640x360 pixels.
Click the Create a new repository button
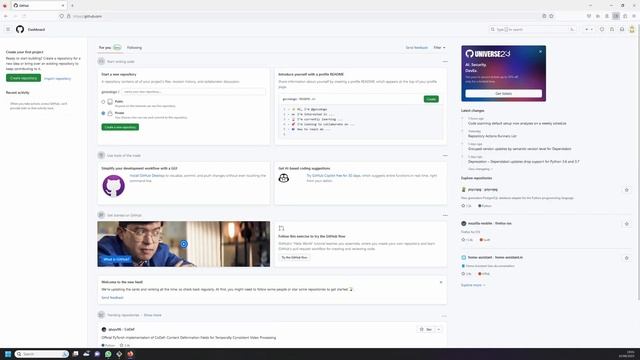click(120, 127)
